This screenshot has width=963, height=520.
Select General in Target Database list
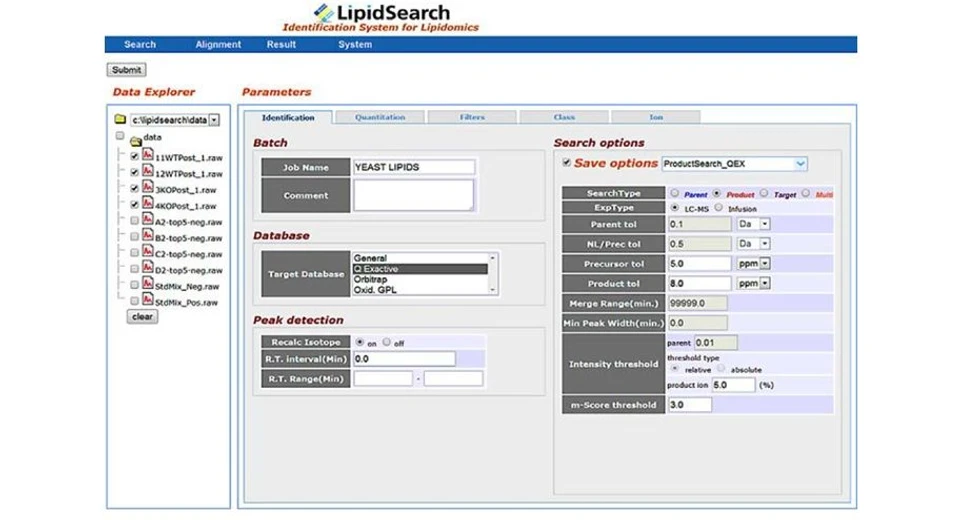pos(421,258)
